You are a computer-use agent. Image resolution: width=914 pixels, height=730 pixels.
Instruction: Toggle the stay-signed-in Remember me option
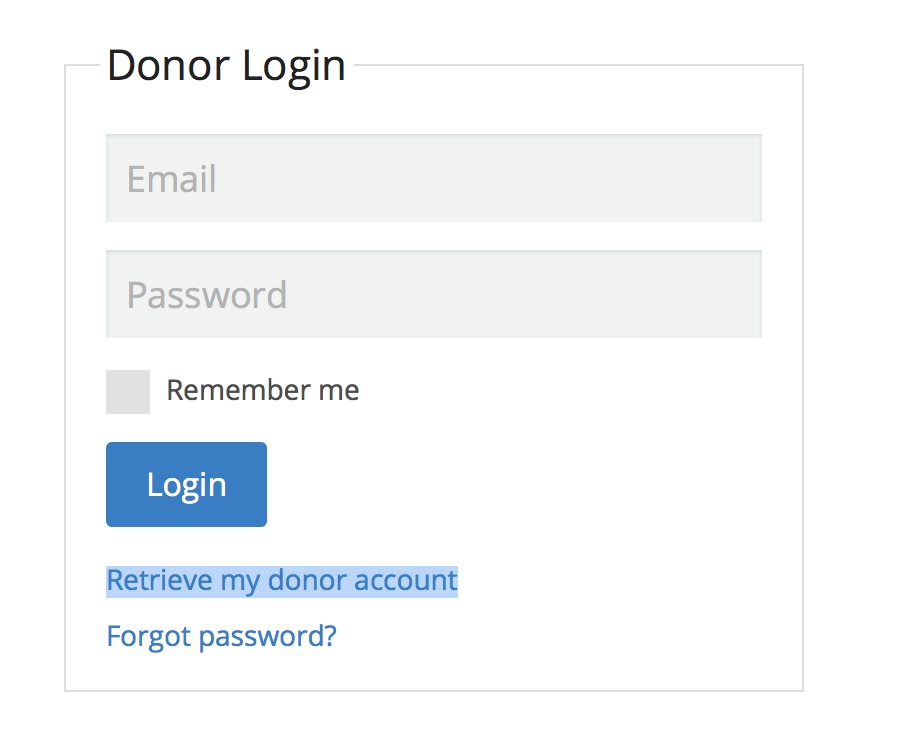[128, 391]
